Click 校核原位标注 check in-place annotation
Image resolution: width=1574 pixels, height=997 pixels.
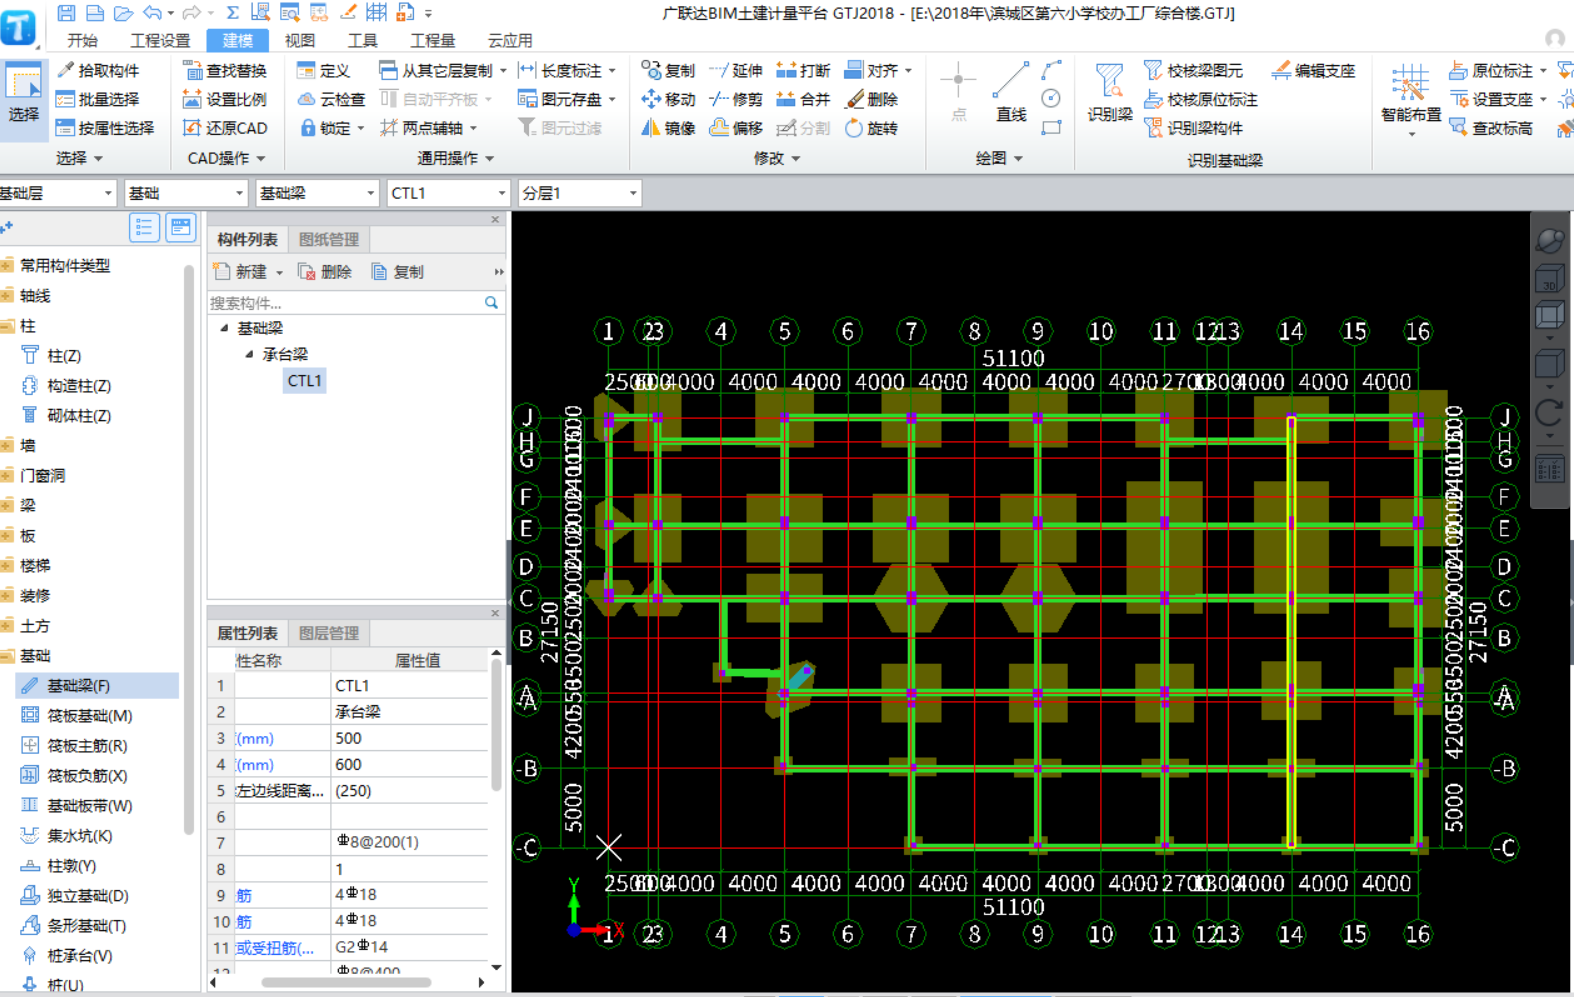point(1201,100)
